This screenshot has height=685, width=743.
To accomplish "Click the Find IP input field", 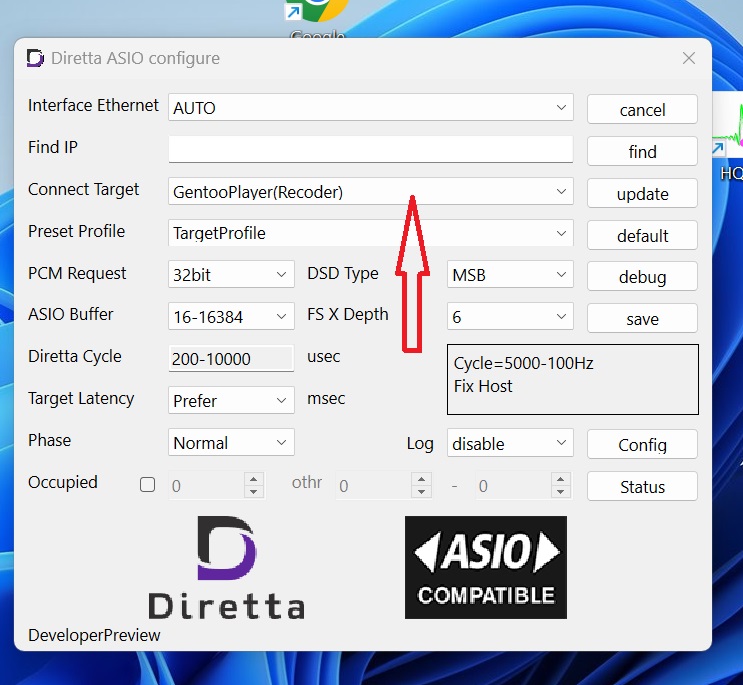I will click(x=371, y=149).
